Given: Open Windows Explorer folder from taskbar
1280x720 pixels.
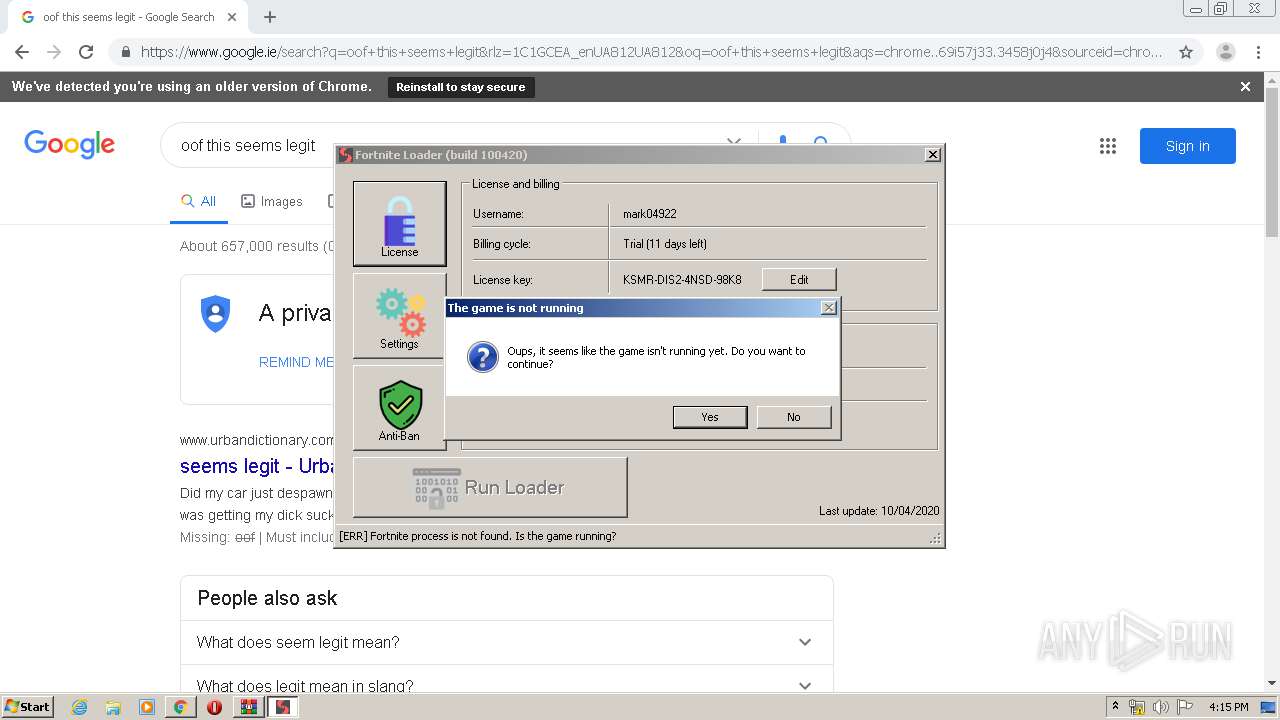Looking at the screenshot, I should coord(113,707).
